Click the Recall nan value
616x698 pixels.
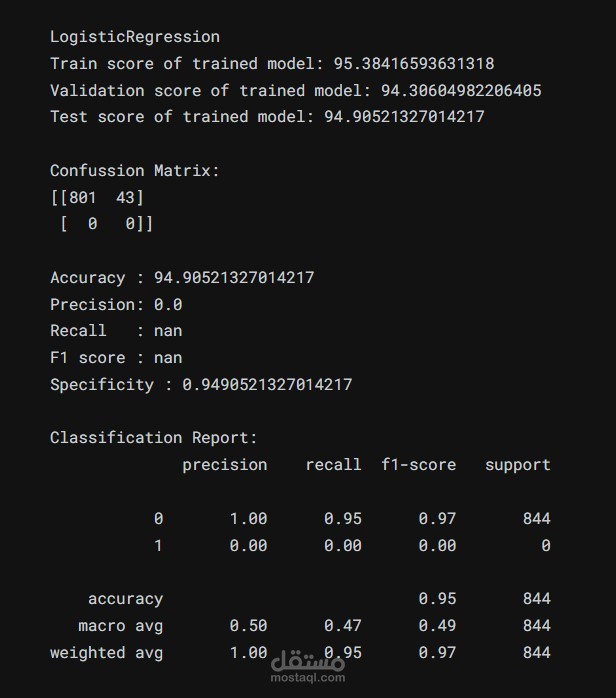click(168, 331)
